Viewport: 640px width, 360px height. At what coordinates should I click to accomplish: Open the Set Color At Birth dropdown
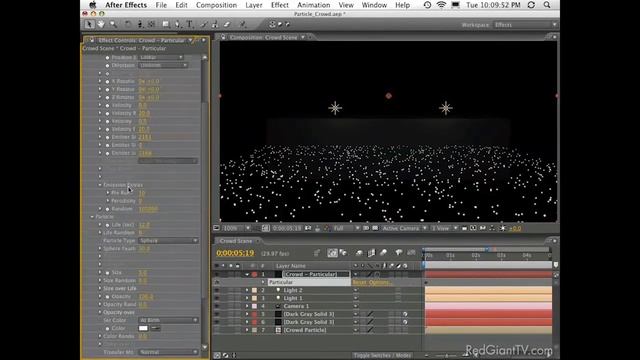tap(168, 320)
